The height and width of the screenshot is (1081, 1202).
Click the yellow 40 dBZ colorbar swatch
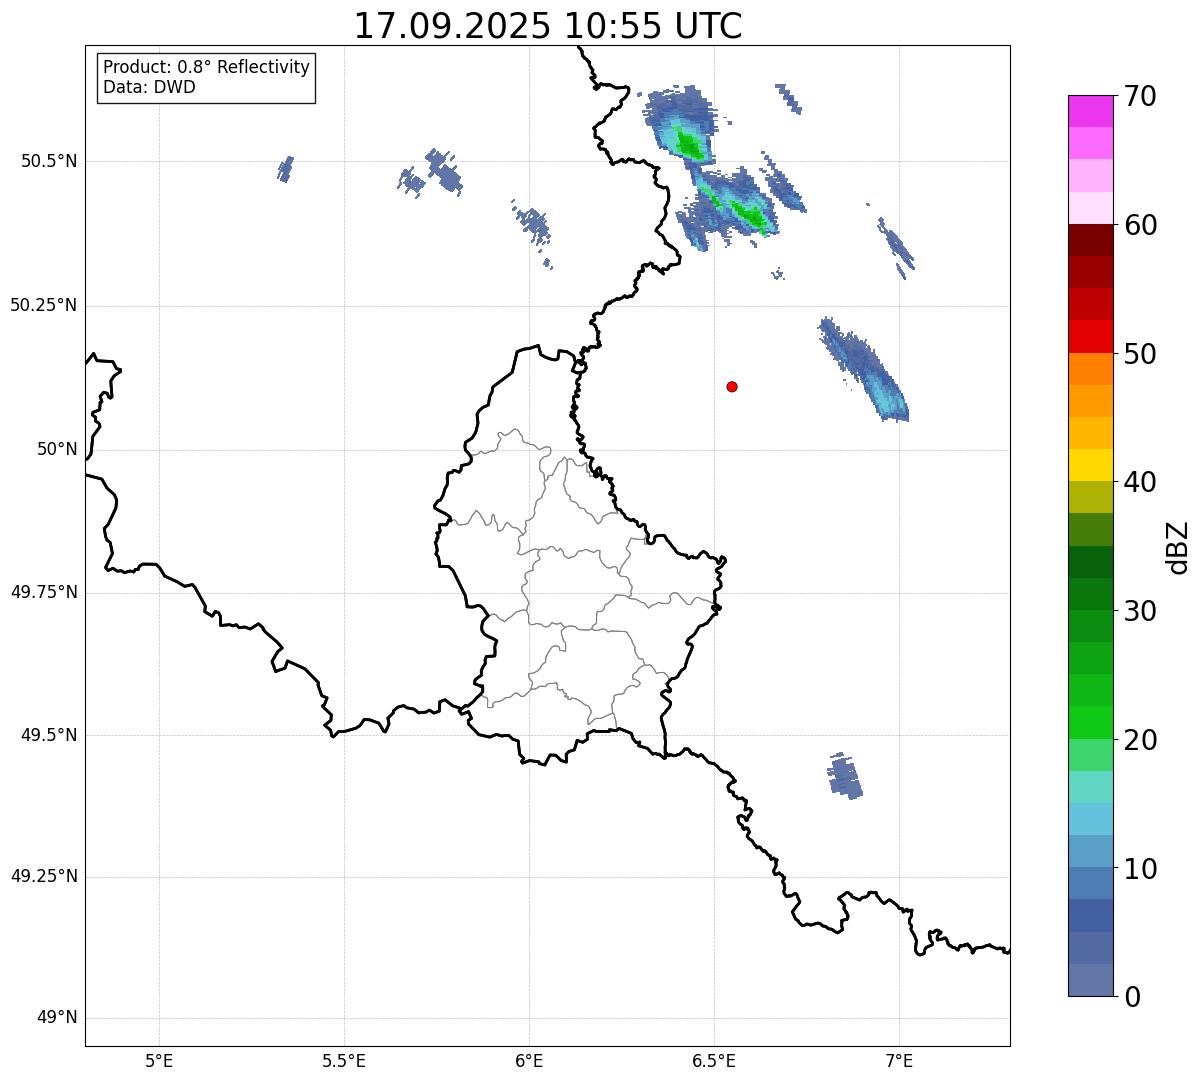tap(1091, 465)
